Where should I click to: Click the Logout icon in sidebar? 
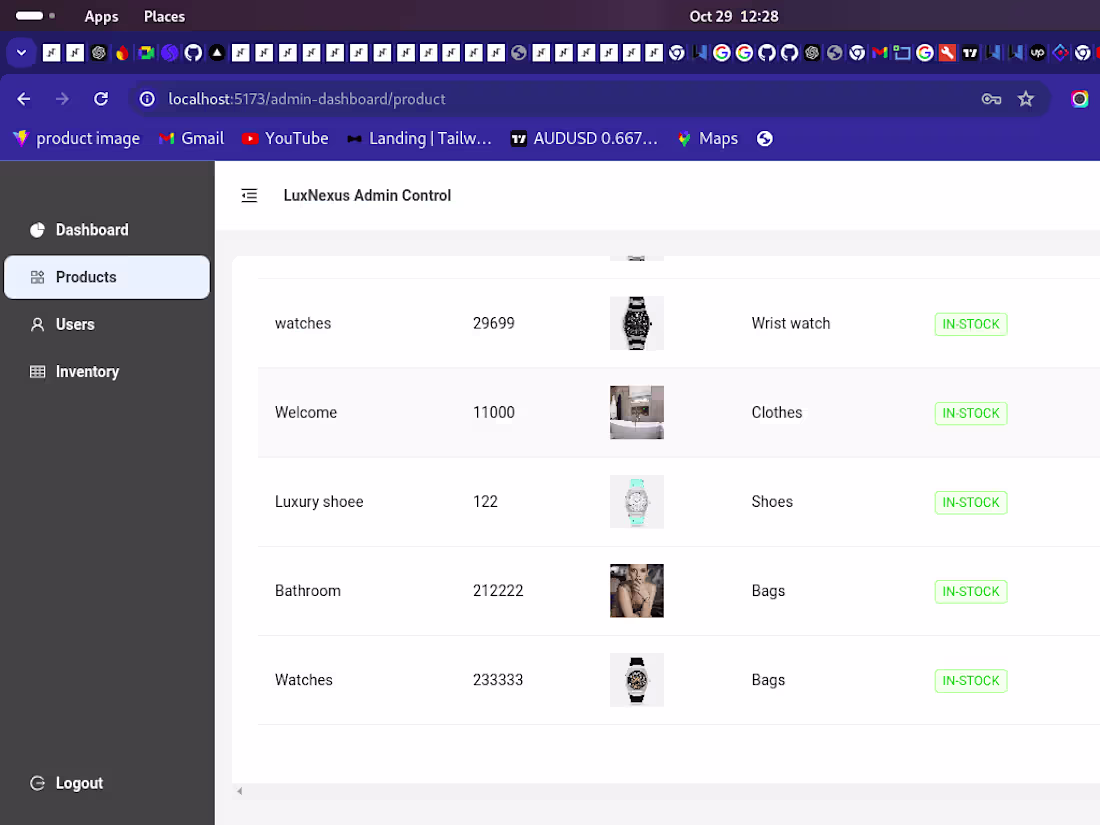(37, 783)
